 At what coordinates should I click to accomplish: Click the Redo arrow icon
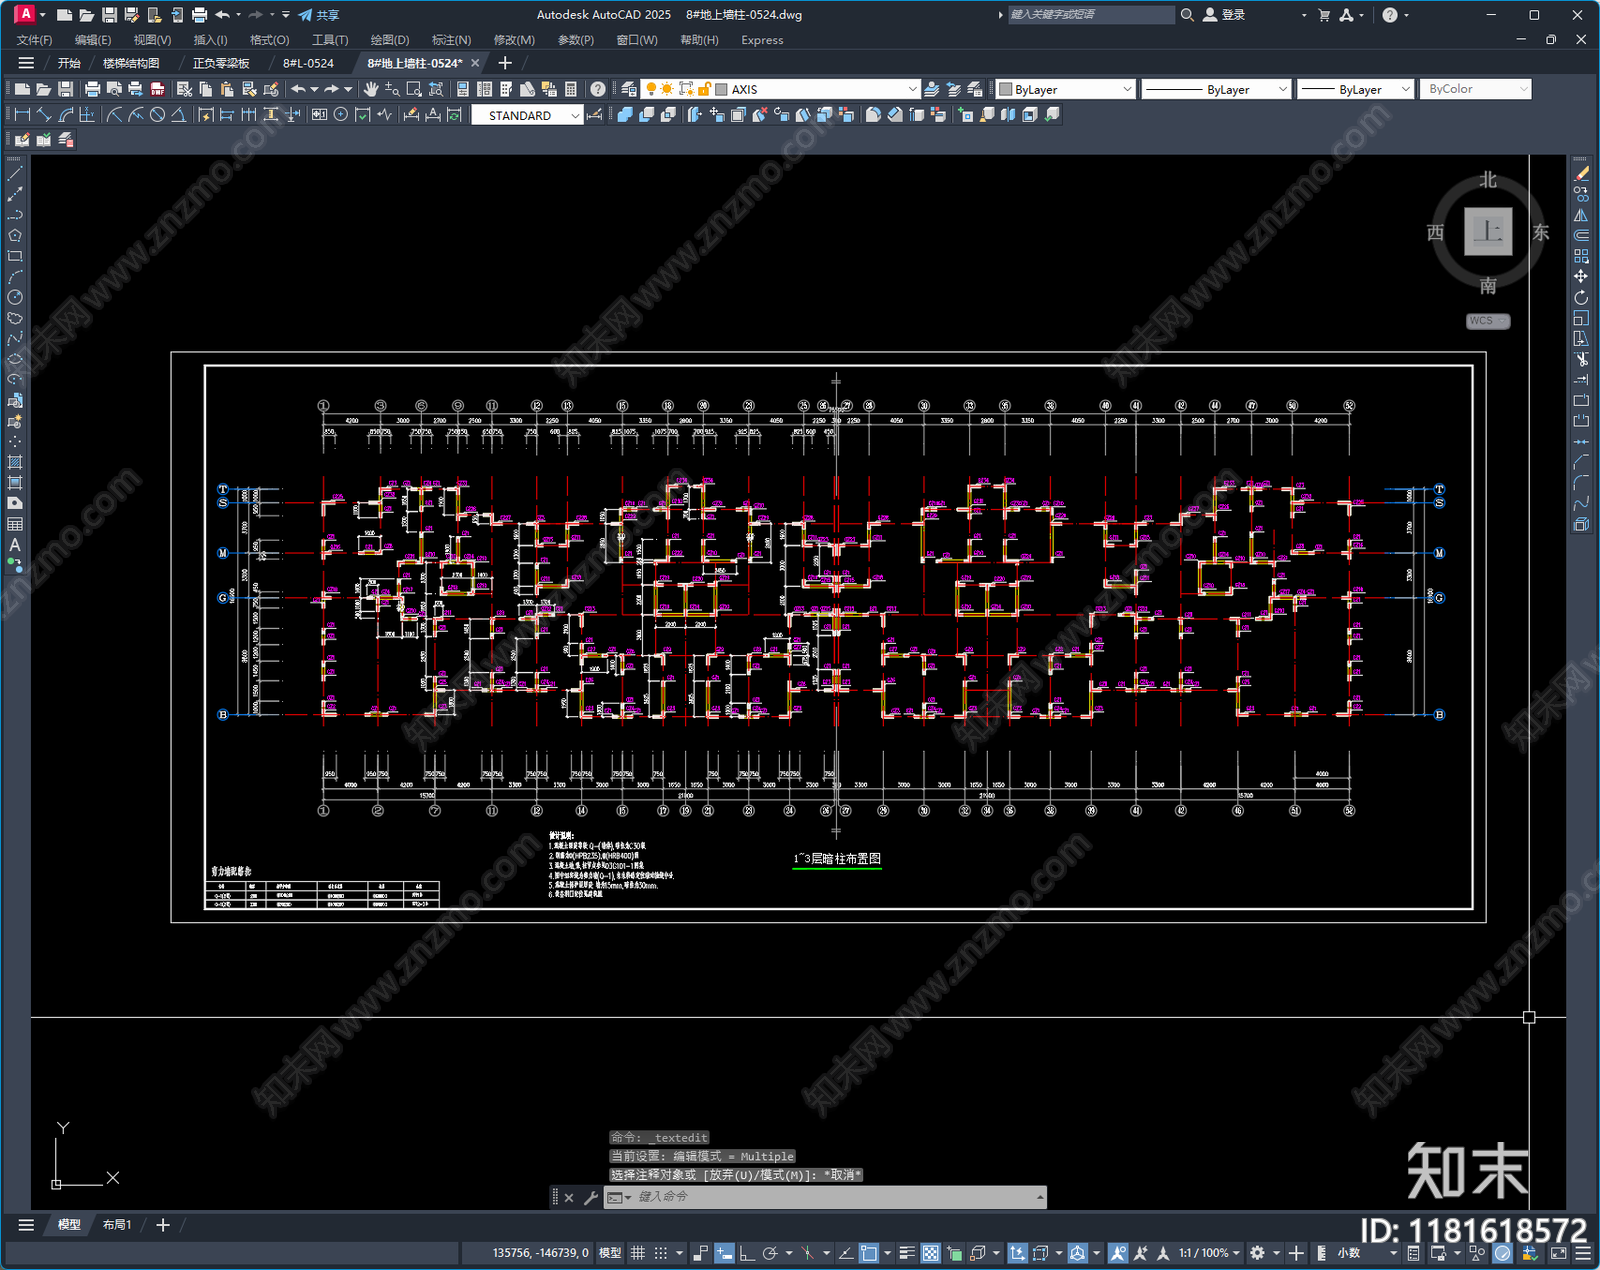click(x=331, y=89)
